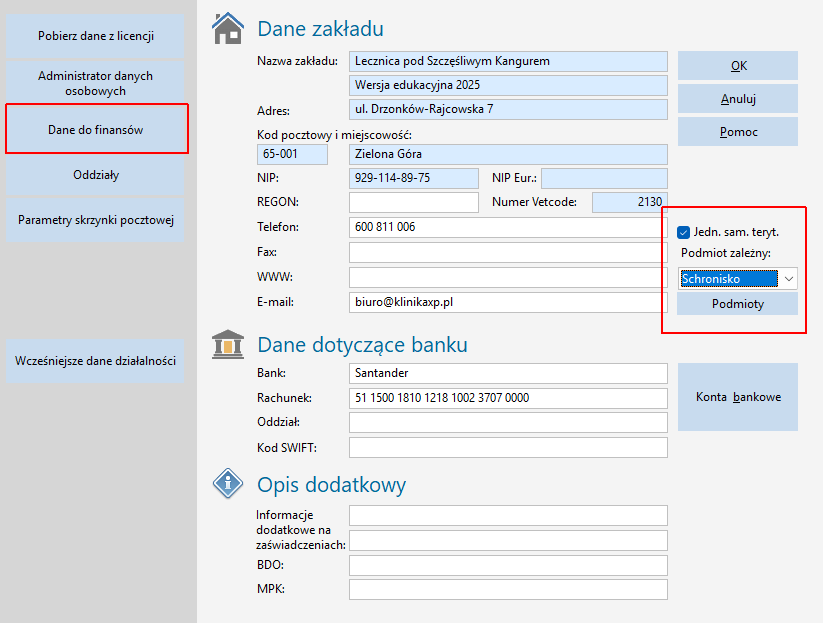The image size is (823, 623).
Task: Open Administrator danych osobowych
Action: [96, 83]
